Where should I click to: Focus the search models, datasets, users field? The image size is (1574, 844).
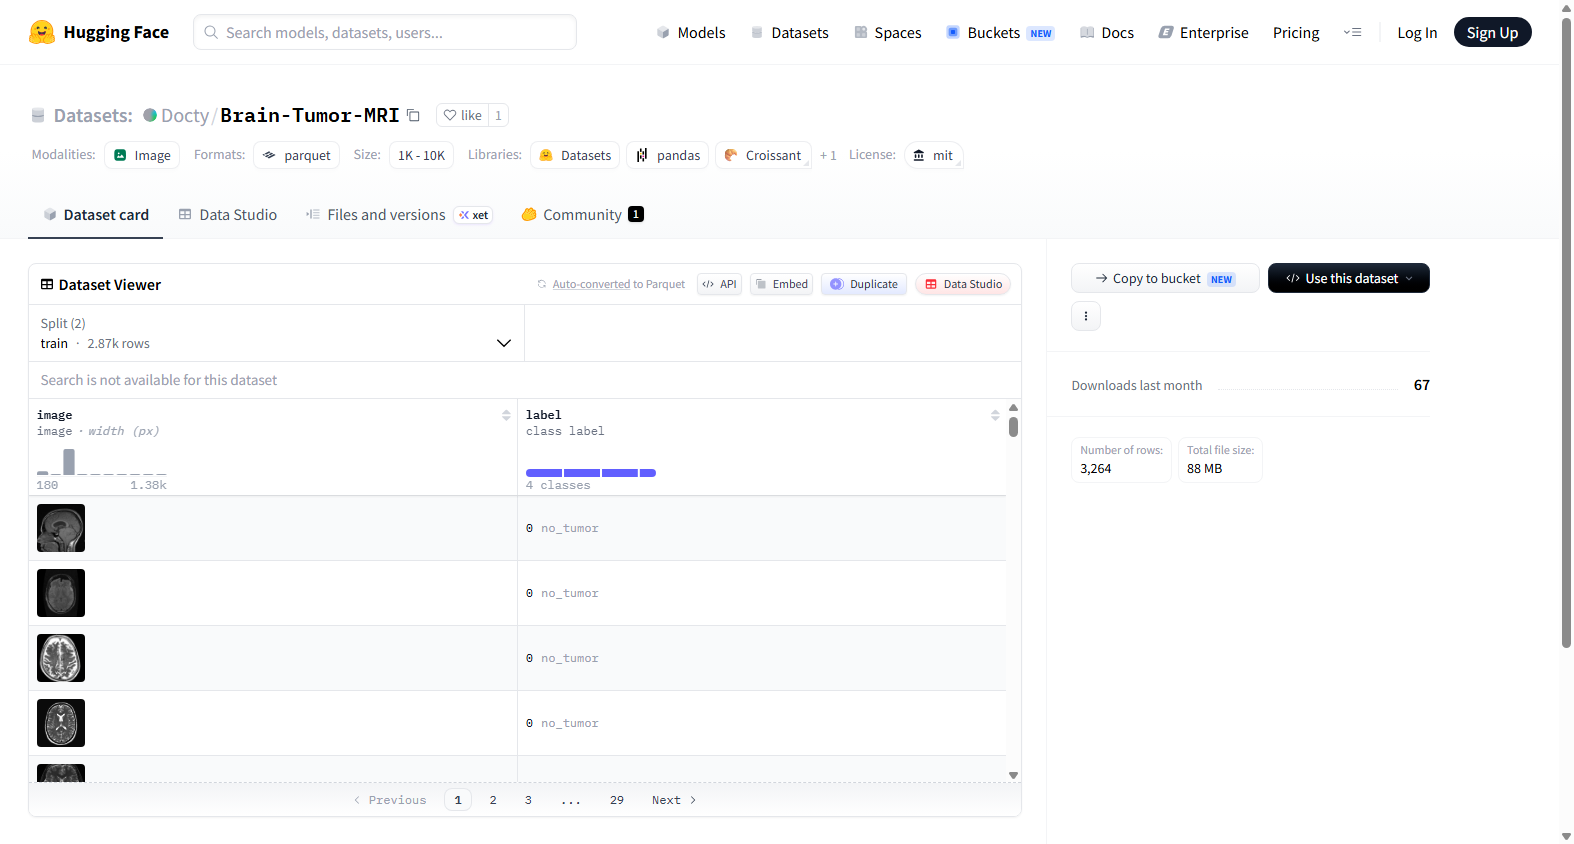385,32
